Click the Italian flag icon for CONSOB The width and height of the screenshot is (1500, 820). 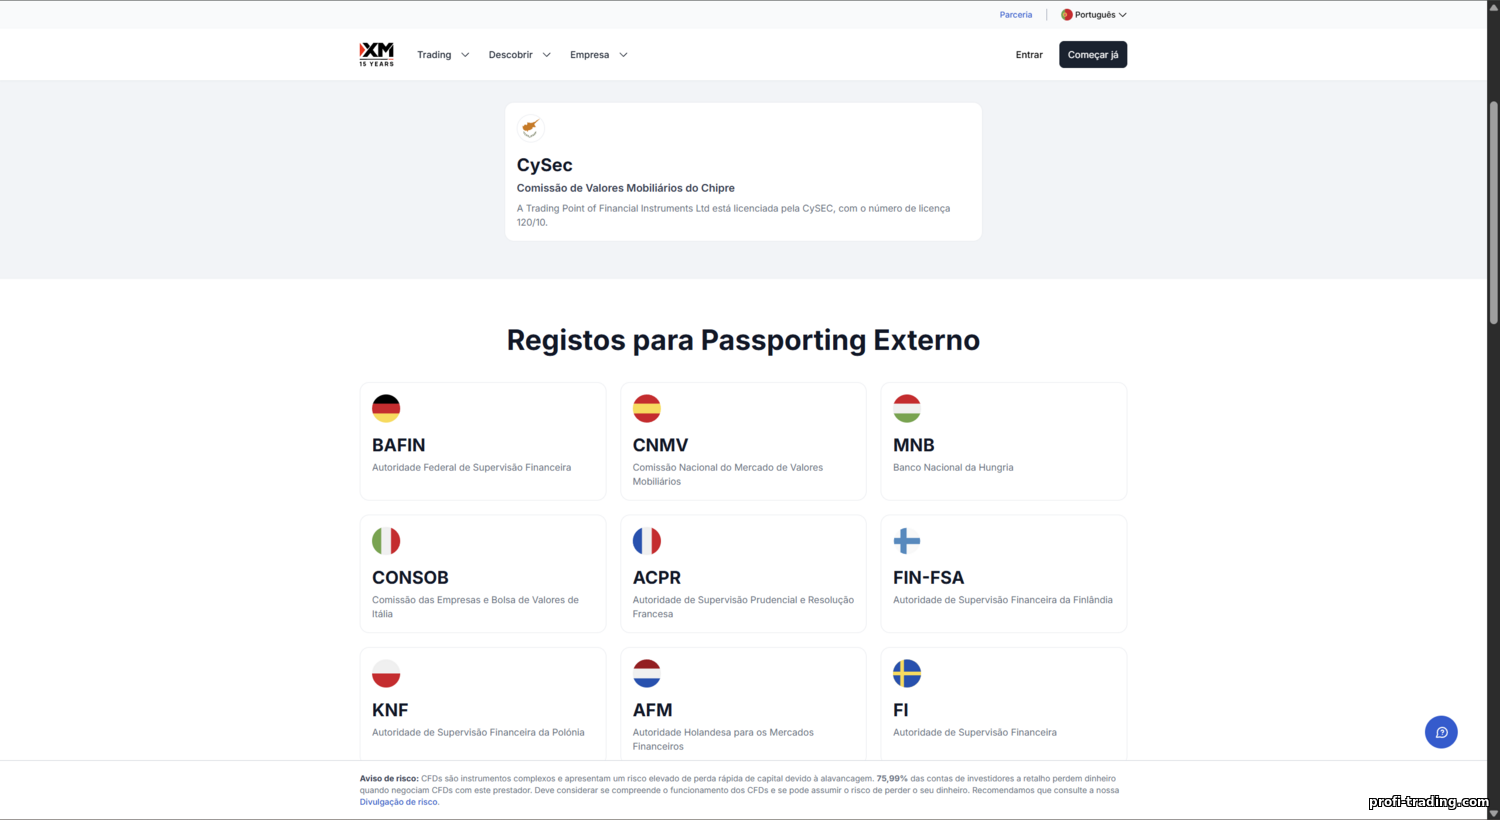pos(386,541)
